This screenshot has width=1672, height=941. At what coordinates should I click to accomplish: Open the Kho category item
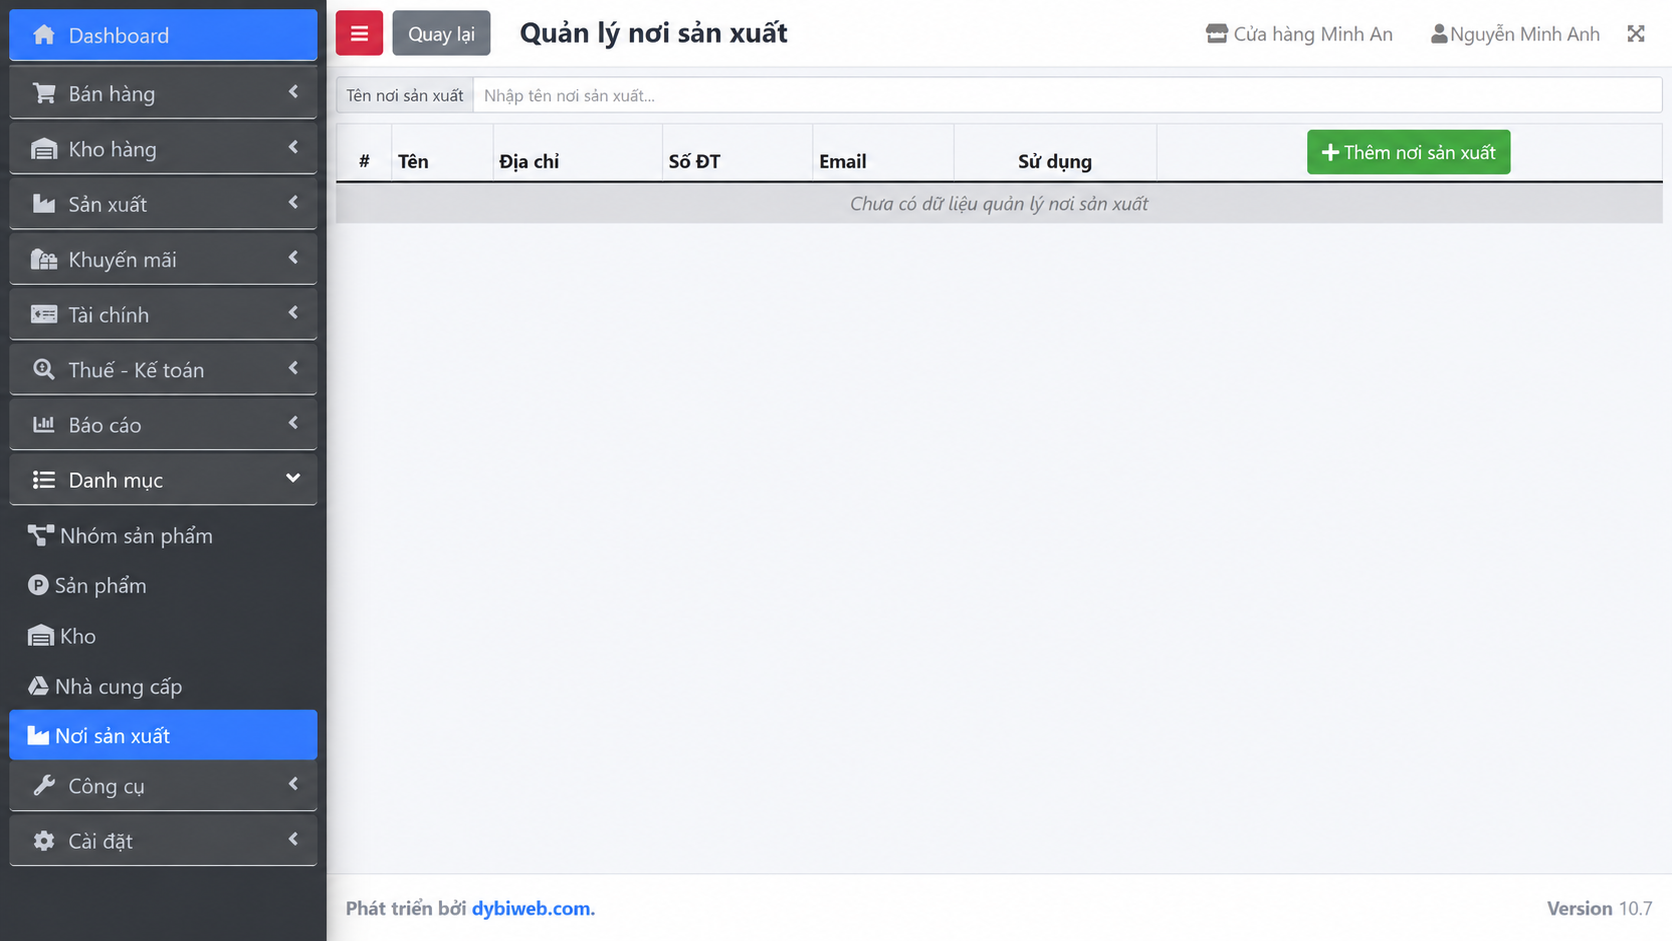(x=163, y=636)
